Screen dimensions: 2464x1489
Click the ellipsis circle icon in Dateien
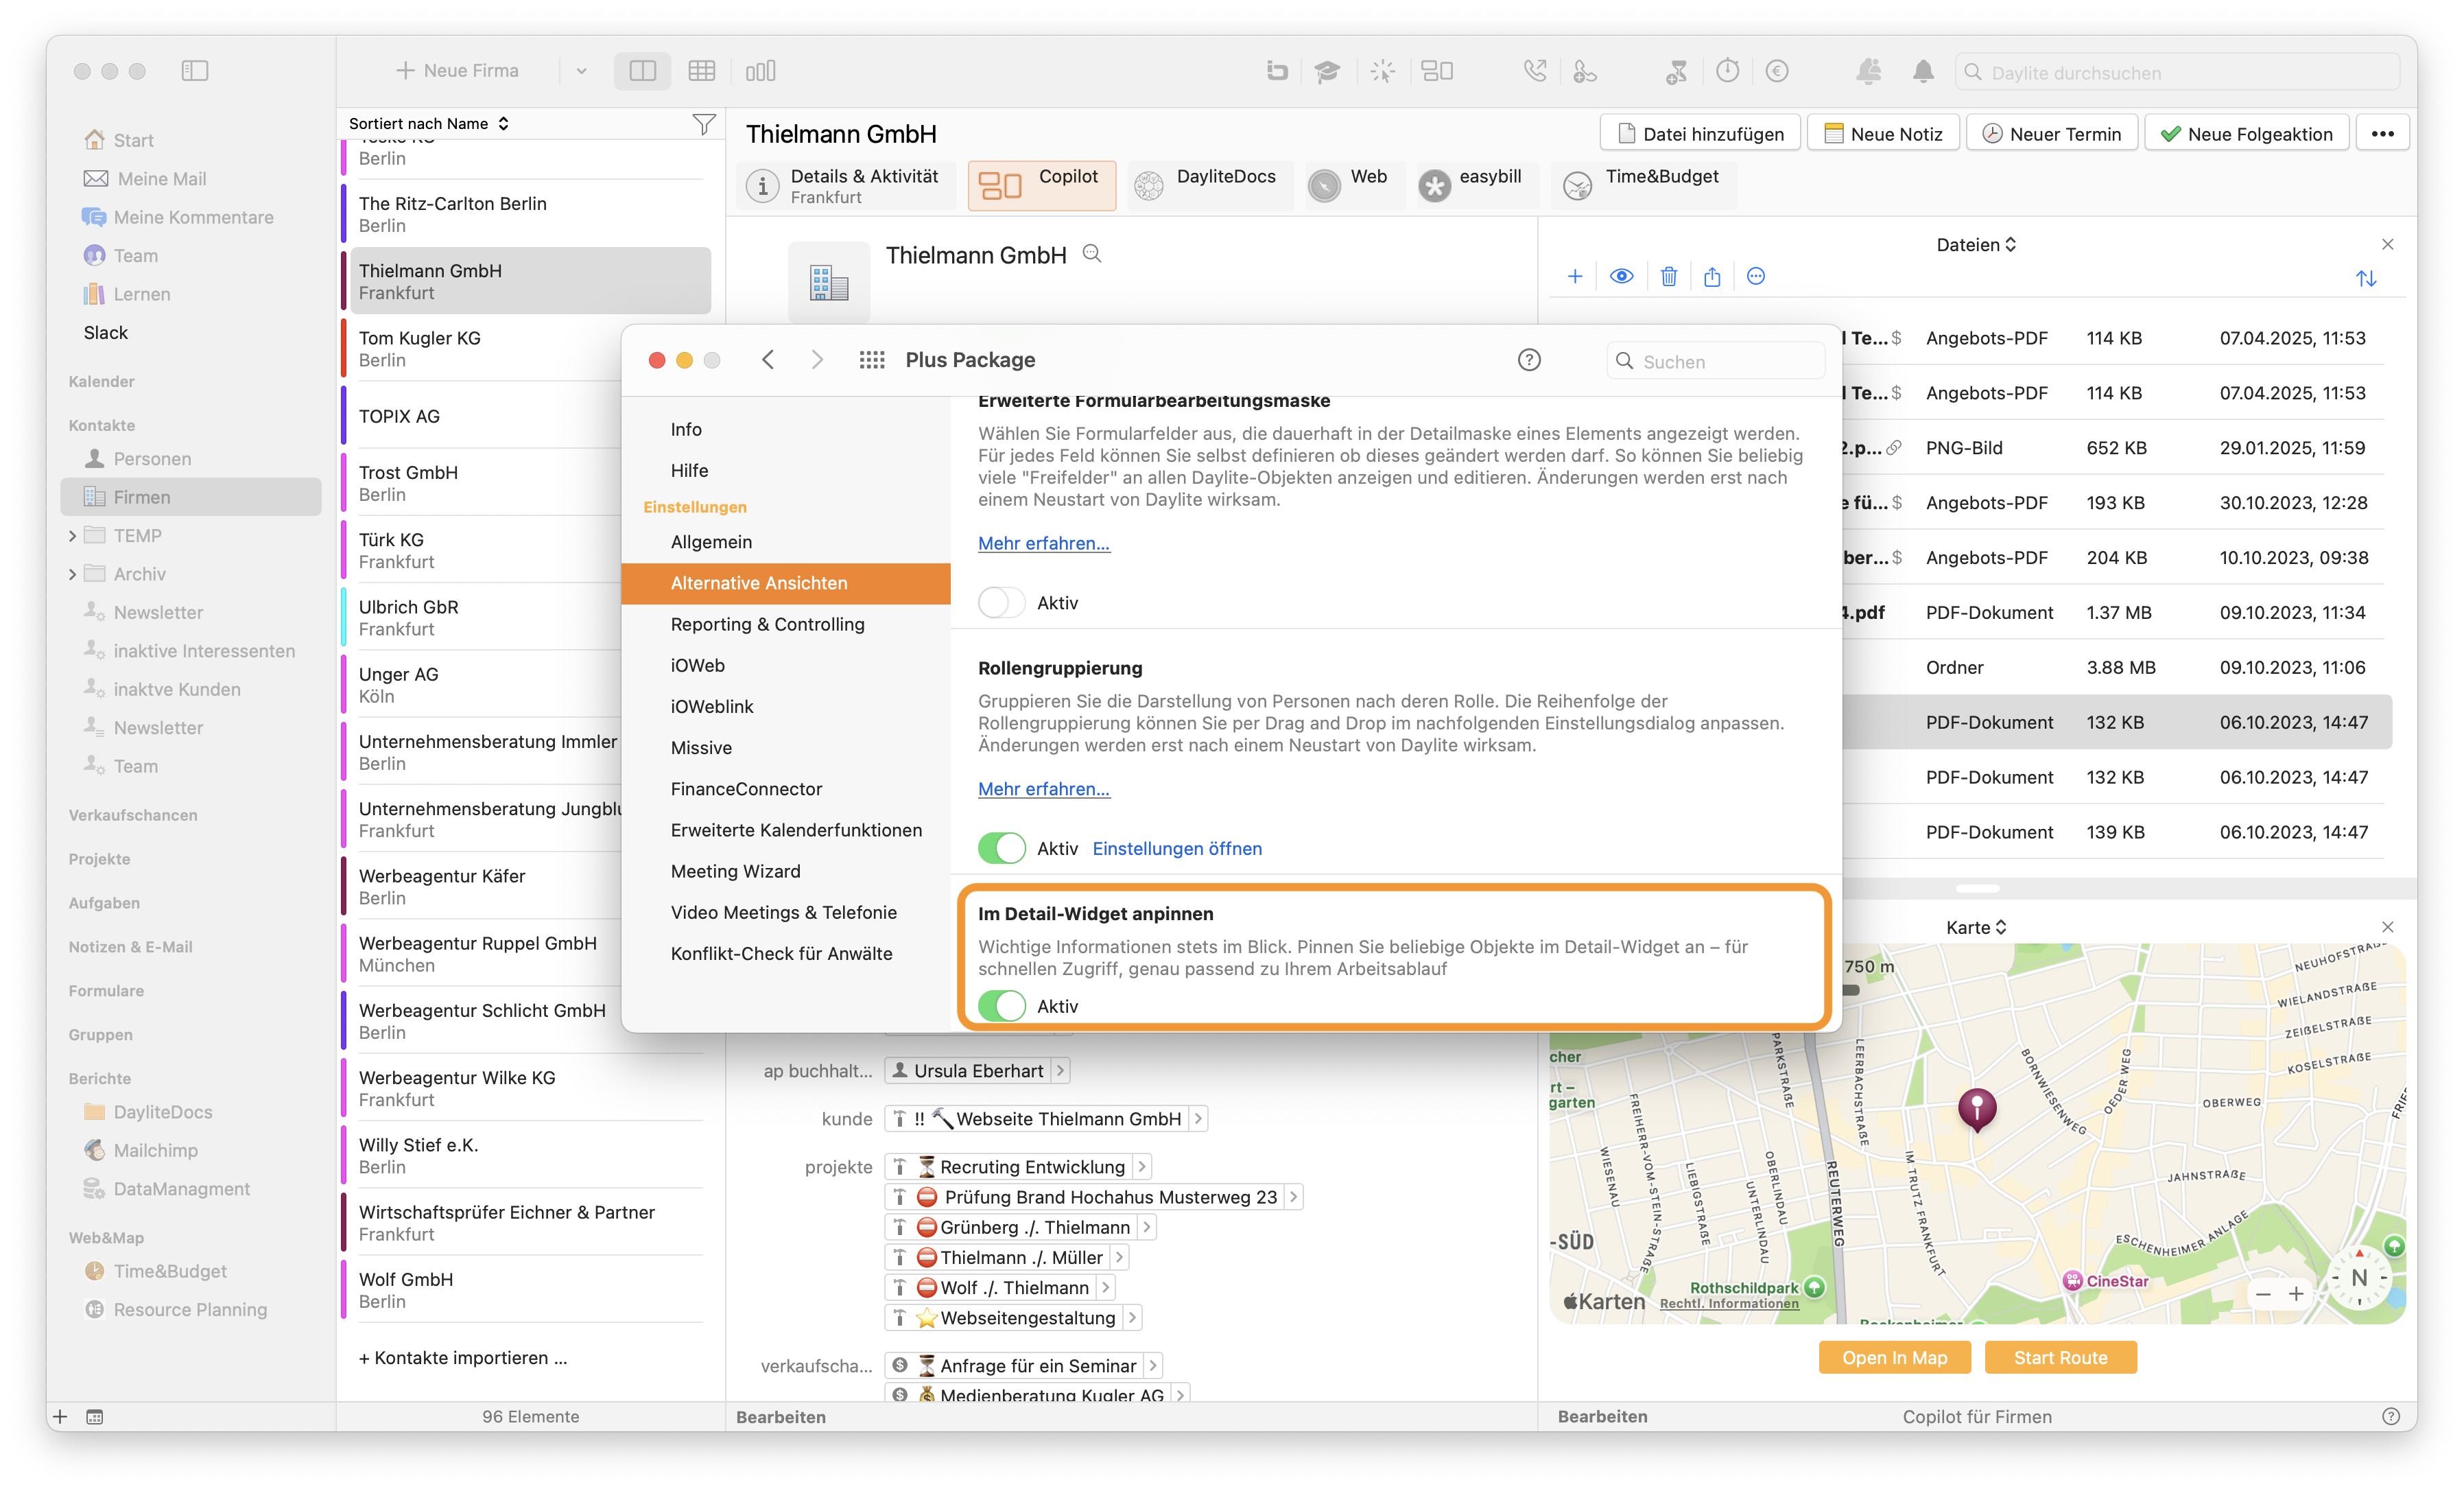tap(1756, 277)
